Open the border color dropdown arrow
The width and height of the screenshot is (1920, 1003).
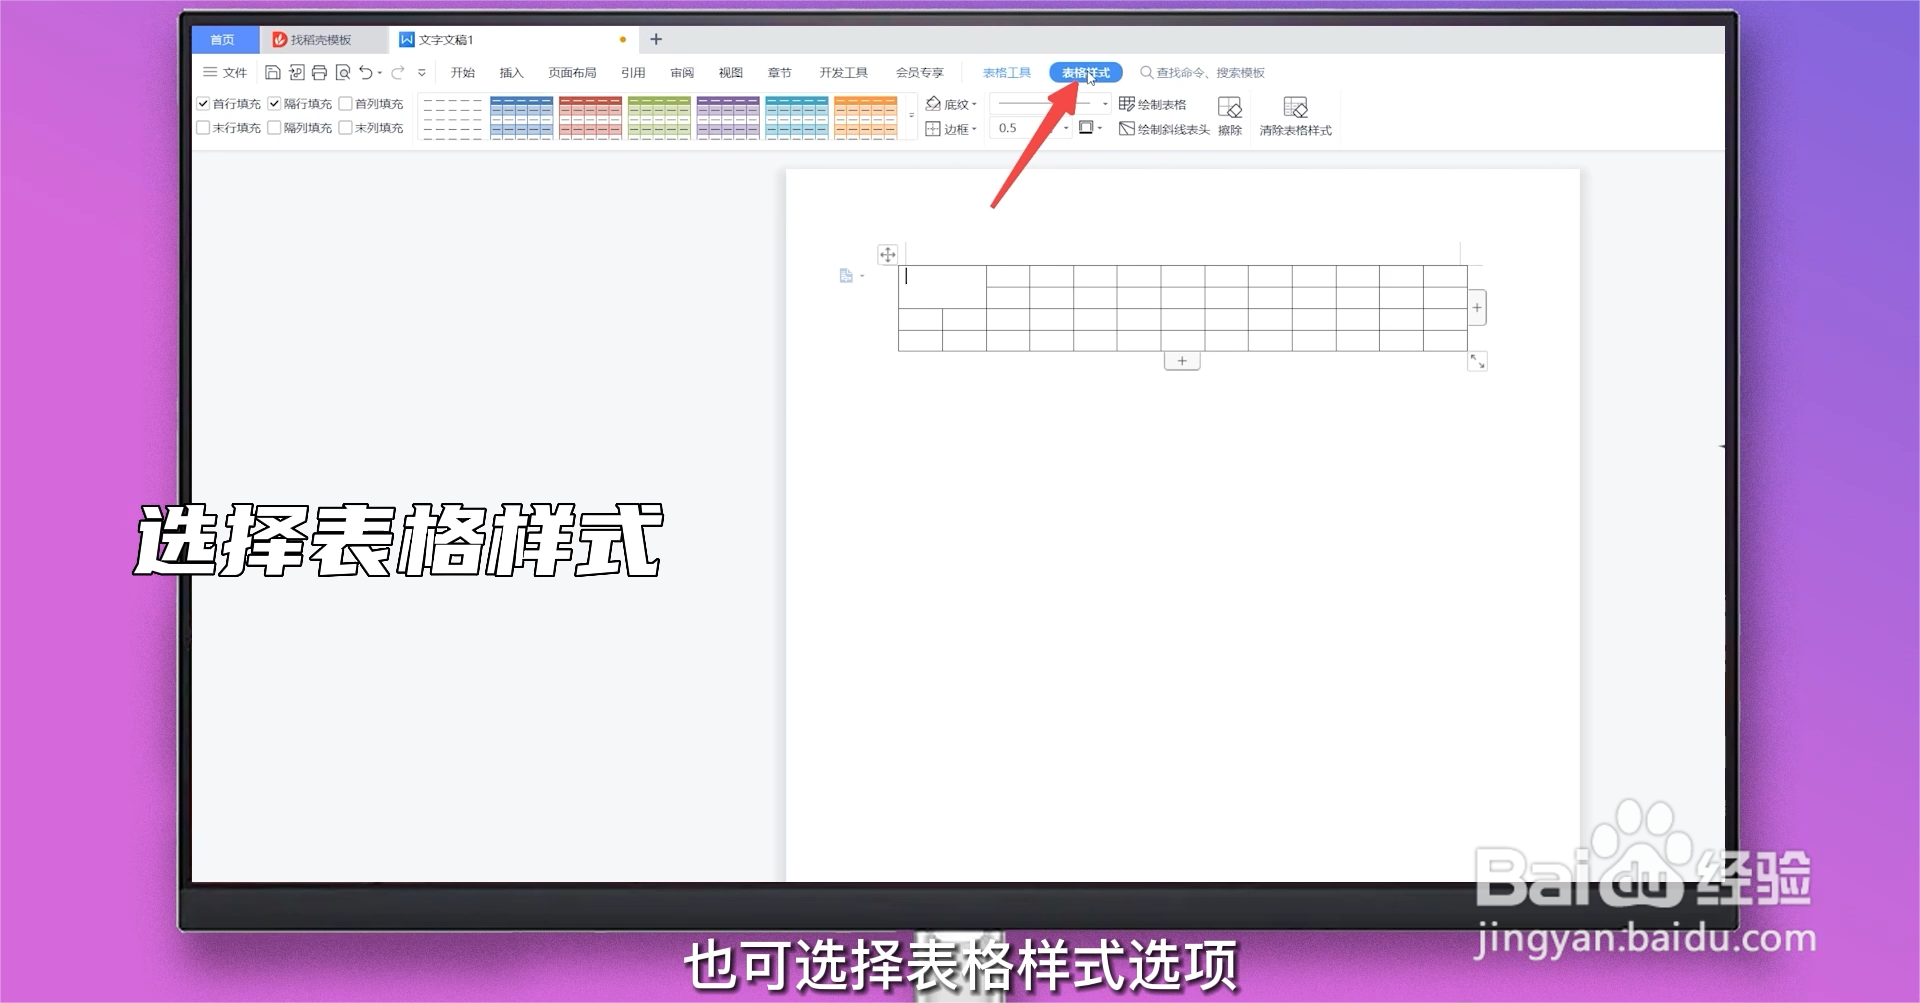pos(1100,128)
